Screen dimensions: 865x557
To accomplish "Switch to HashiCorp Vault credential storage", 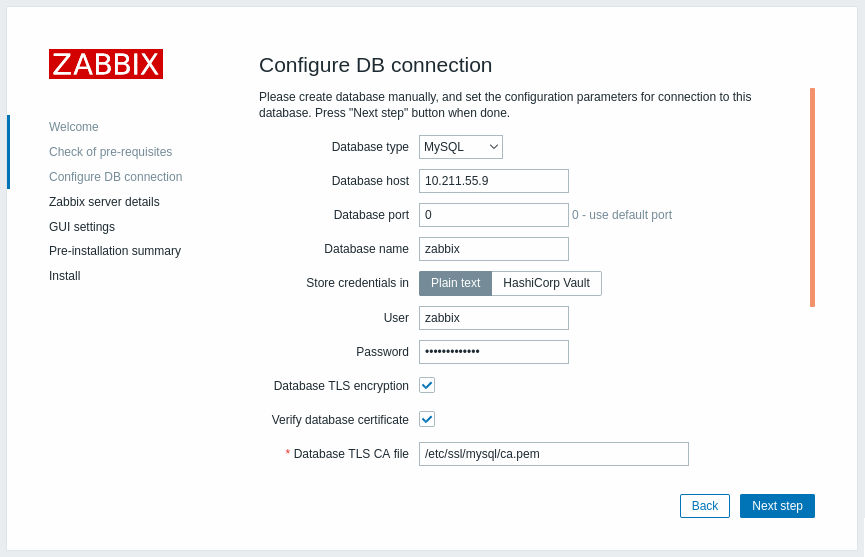I will 546,283.
